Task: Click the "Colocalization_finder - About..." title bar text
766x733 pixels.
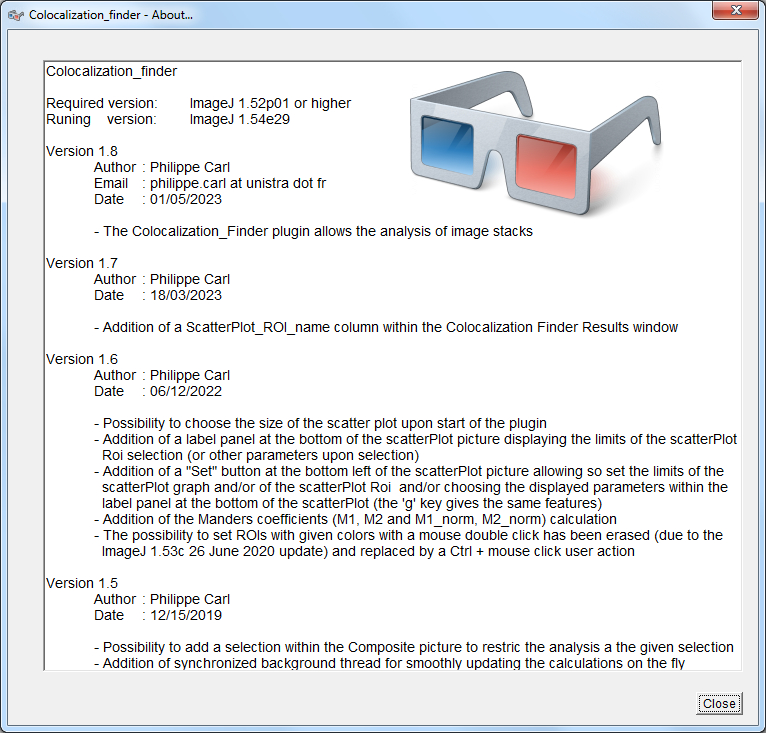Action: click(x=110, y=15)
